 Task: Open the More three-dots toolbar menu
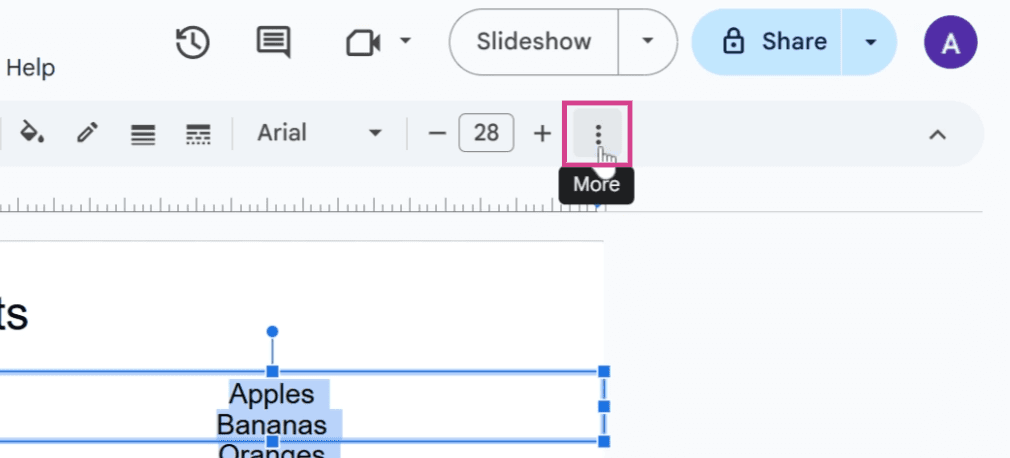[598, 133]
